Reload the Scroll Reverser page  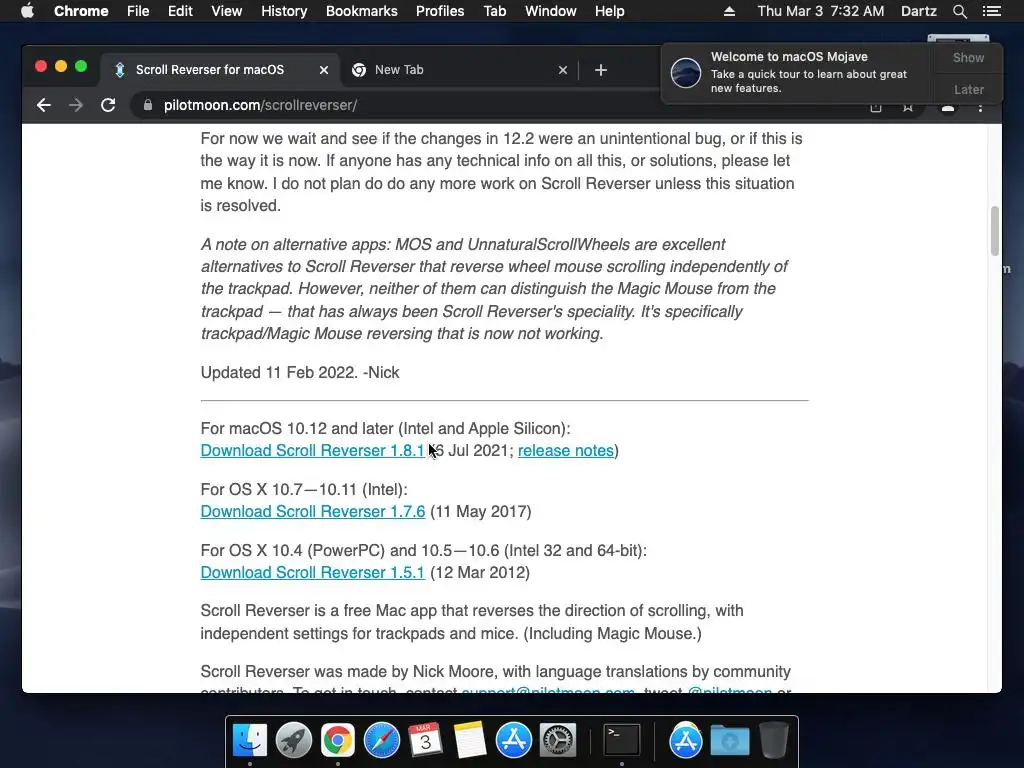[x=108, y=105]
